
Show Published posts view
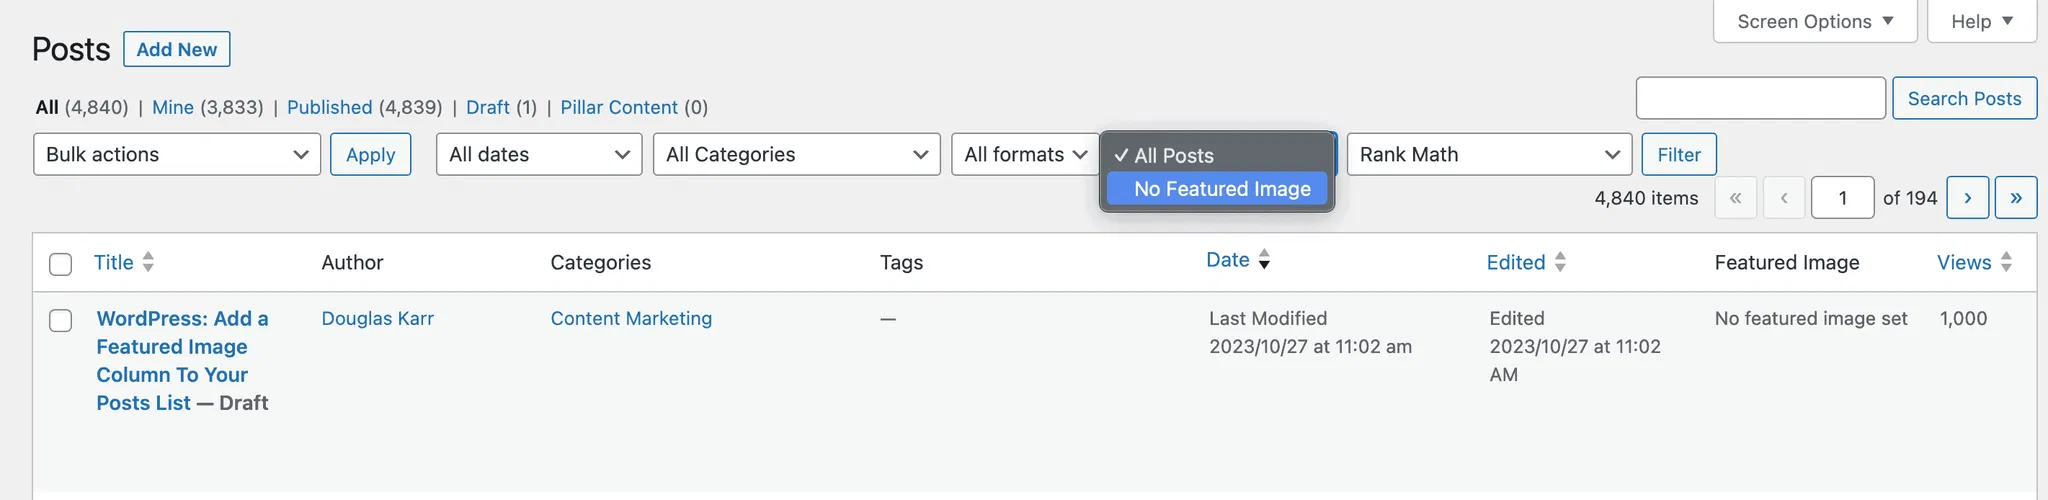point(329,107)
